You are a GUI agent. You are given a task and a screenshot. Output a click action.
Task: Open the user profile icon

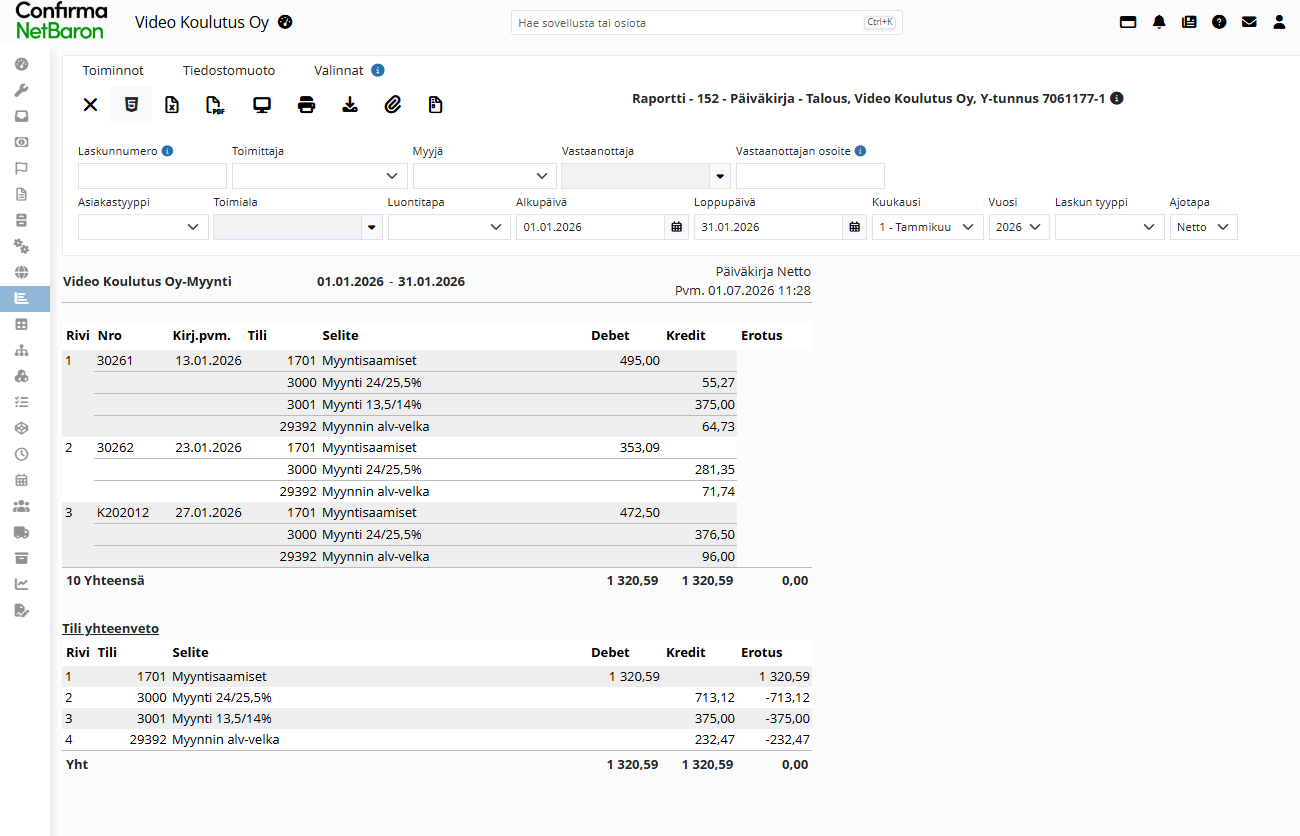[x=1279, y=22]
